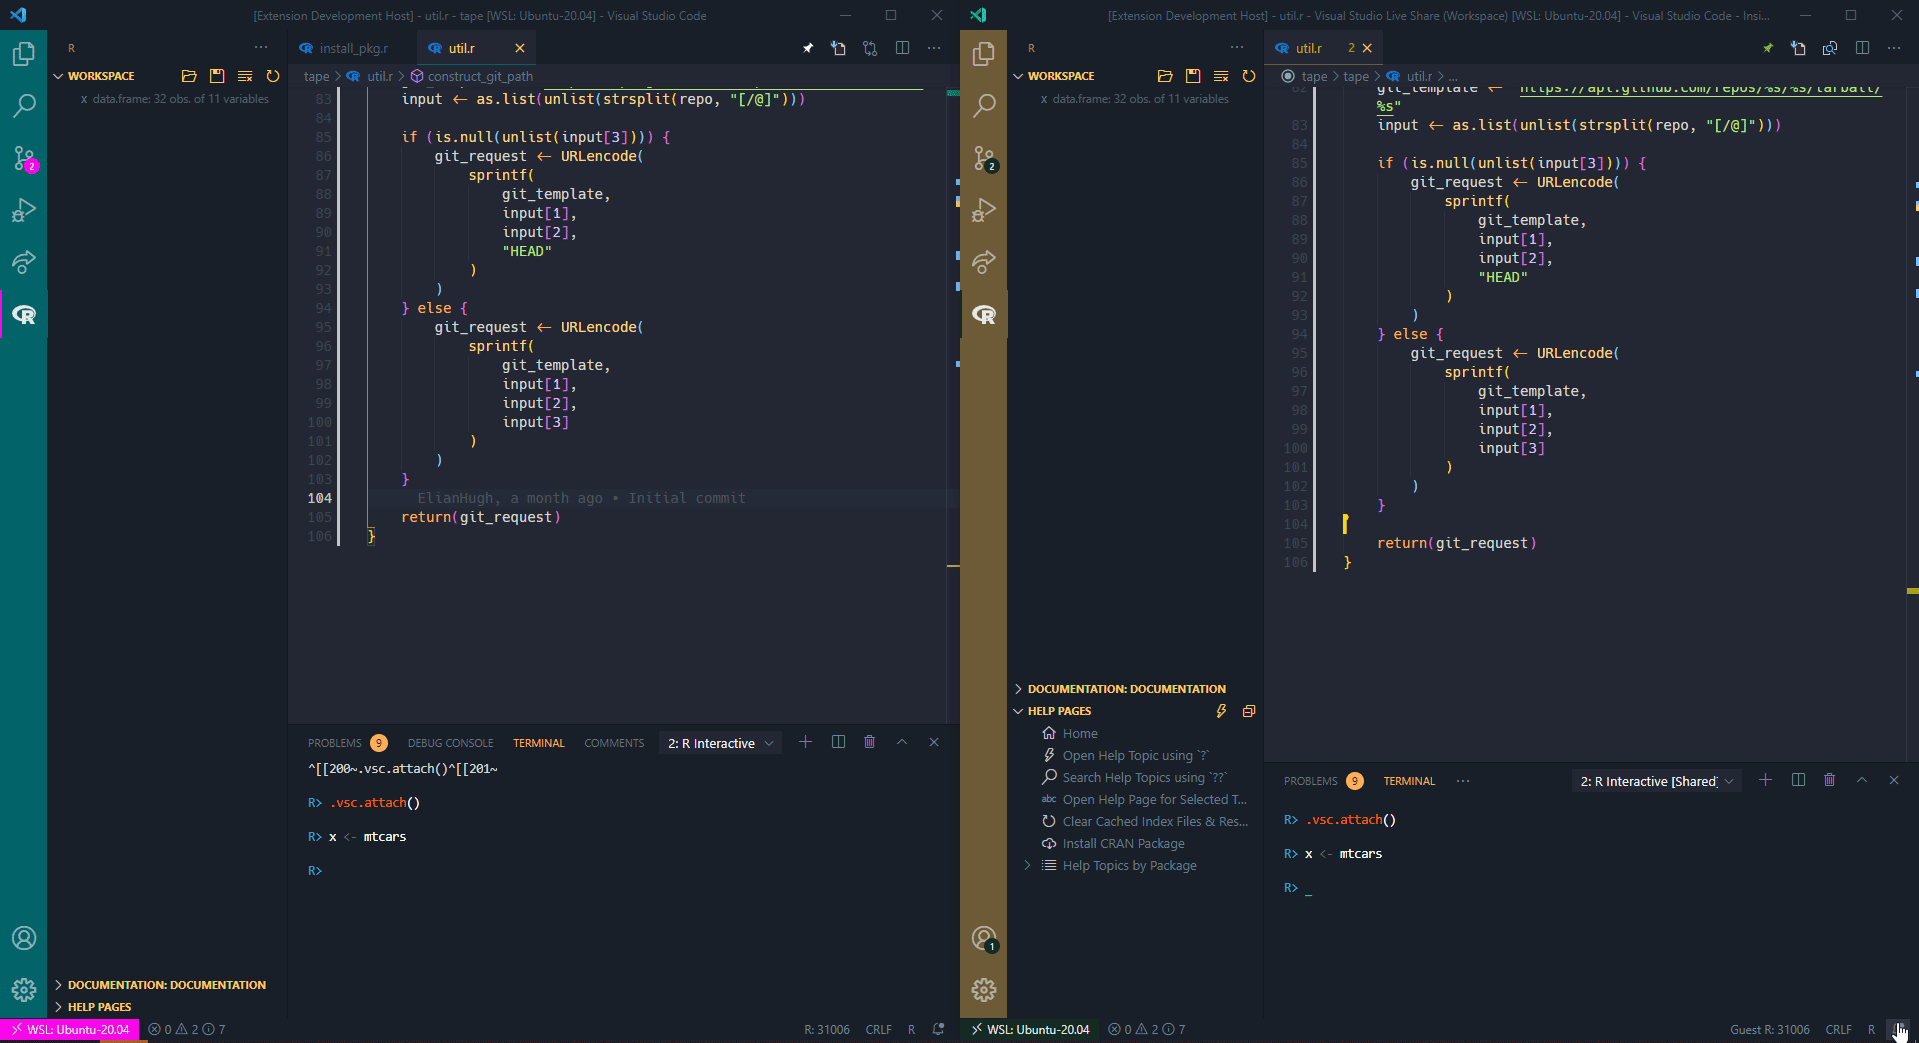This screenshot has width=1919, height=1043.
Task: Collapse WORKSPACE section in right sidebar
Action: (1018, 76)
